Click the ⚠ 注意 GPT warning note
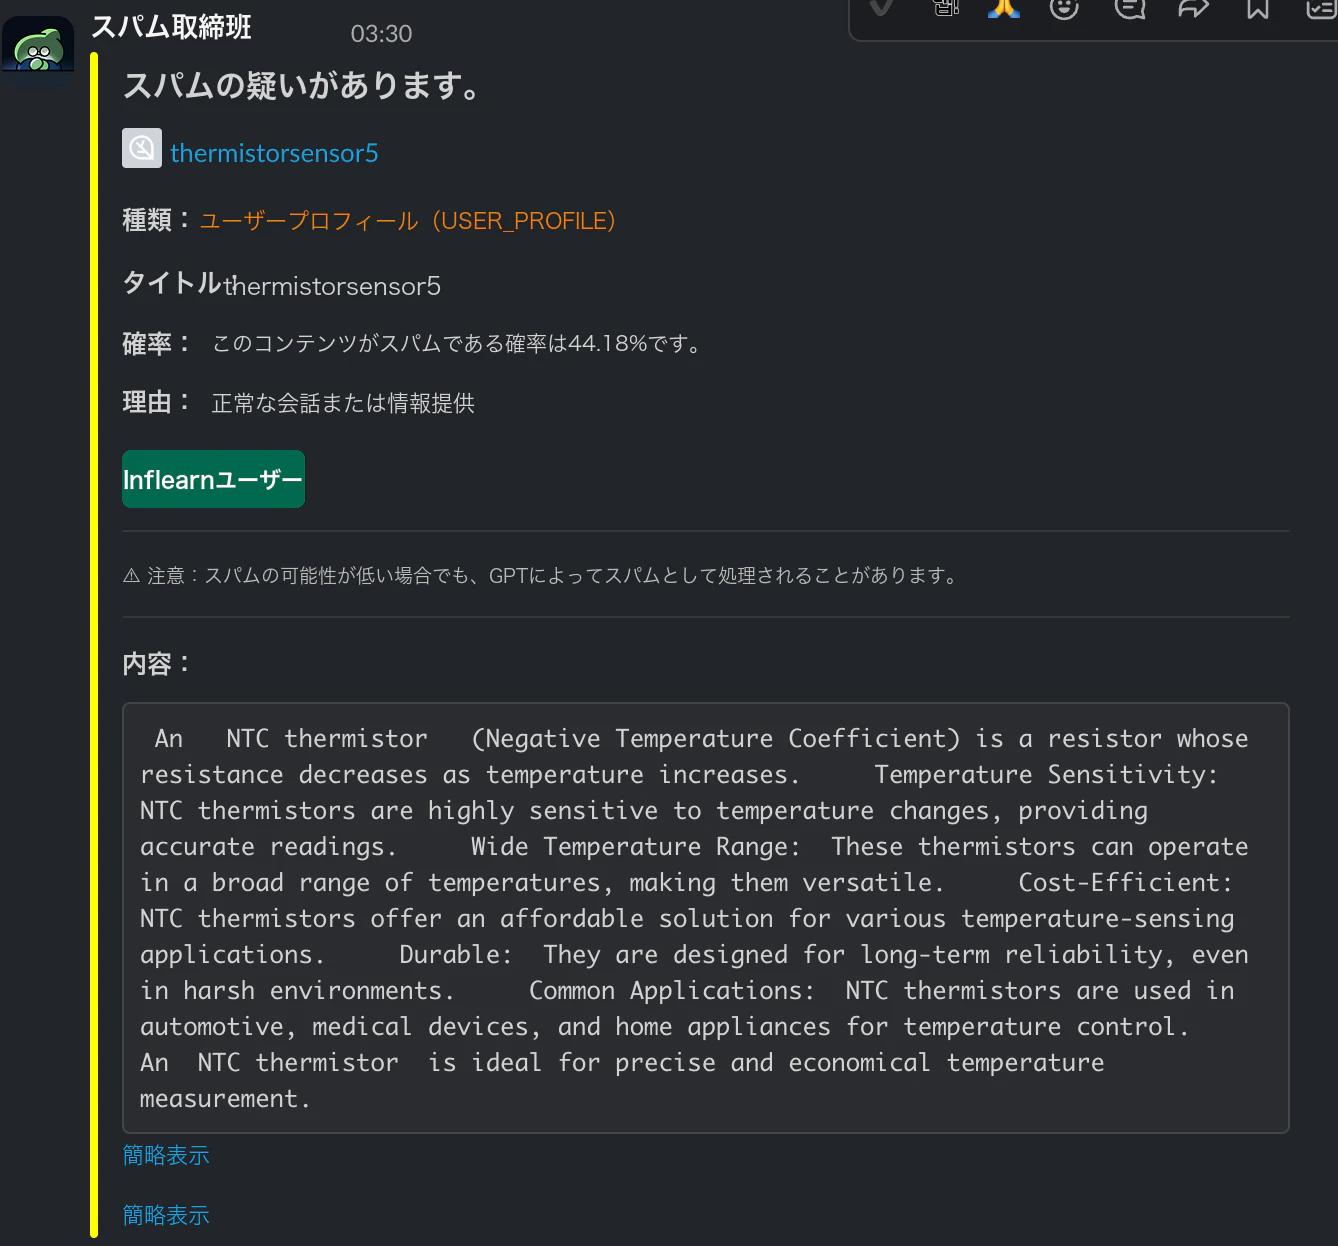Image resolution: width=1338 pixels, height=1246 pixels. click(542, 575)
